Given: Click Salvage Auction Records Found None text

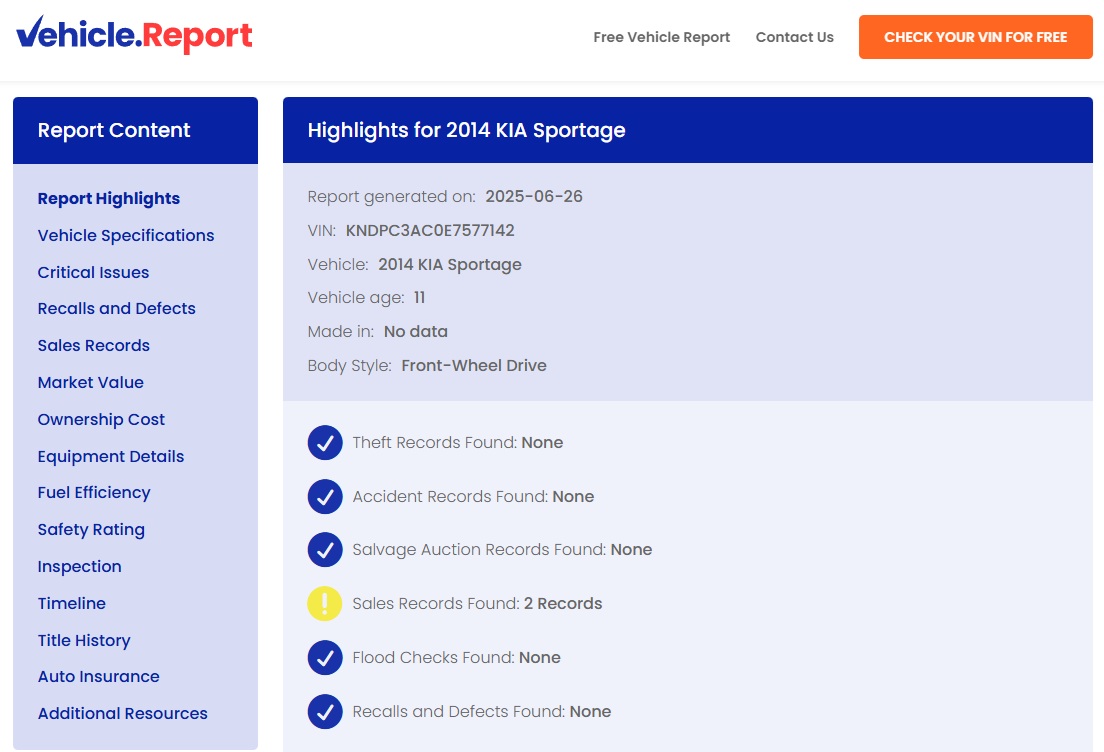Looking at the screenshot, I should (502, 550).
